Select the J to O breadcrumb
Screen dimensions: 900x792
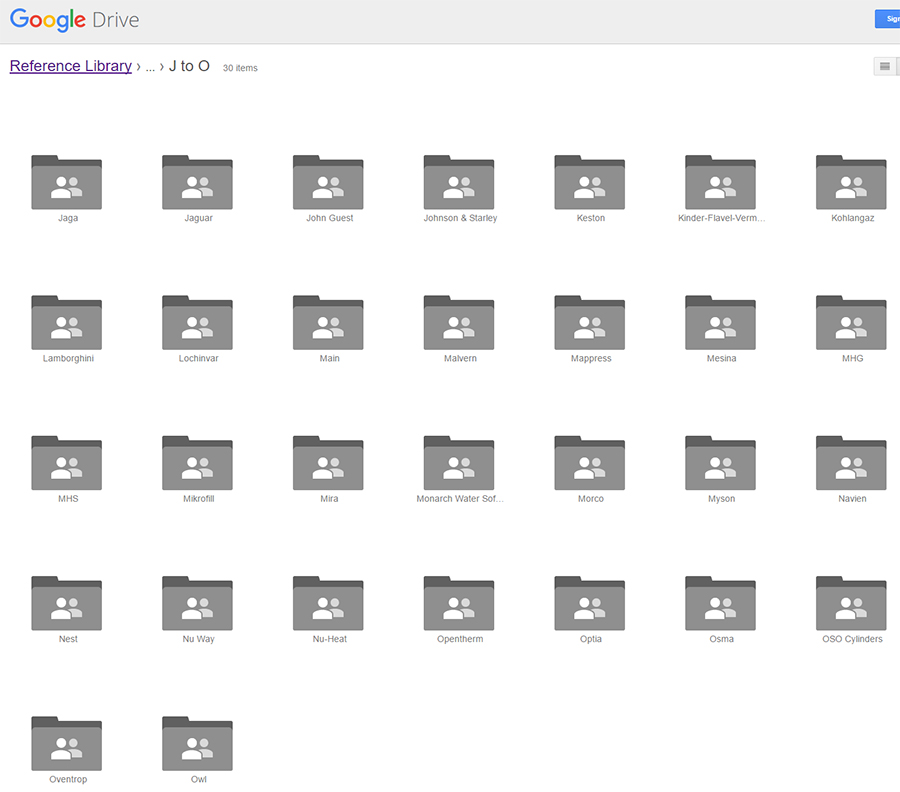coord(189,66)
